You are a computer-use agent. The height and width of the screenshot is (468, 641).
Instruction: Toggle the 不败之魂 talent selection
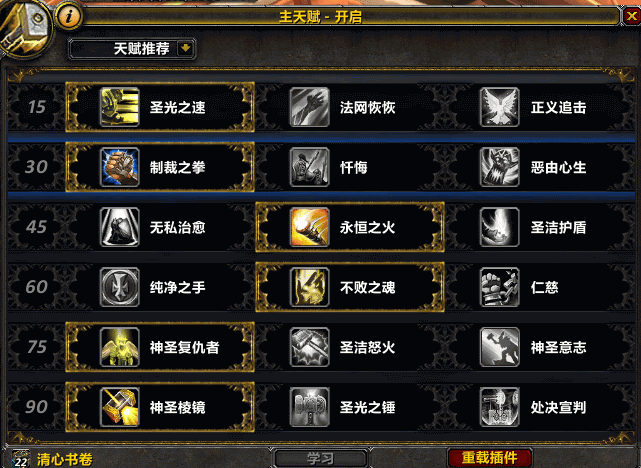coord(350,287)
